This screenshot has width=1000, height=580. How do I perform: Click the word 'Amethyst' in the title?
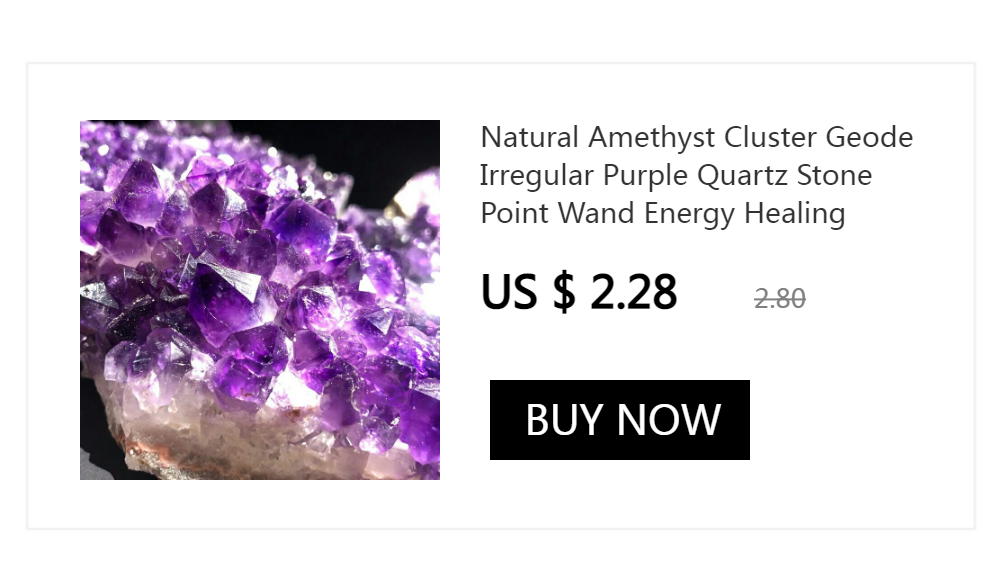(652, 138)
